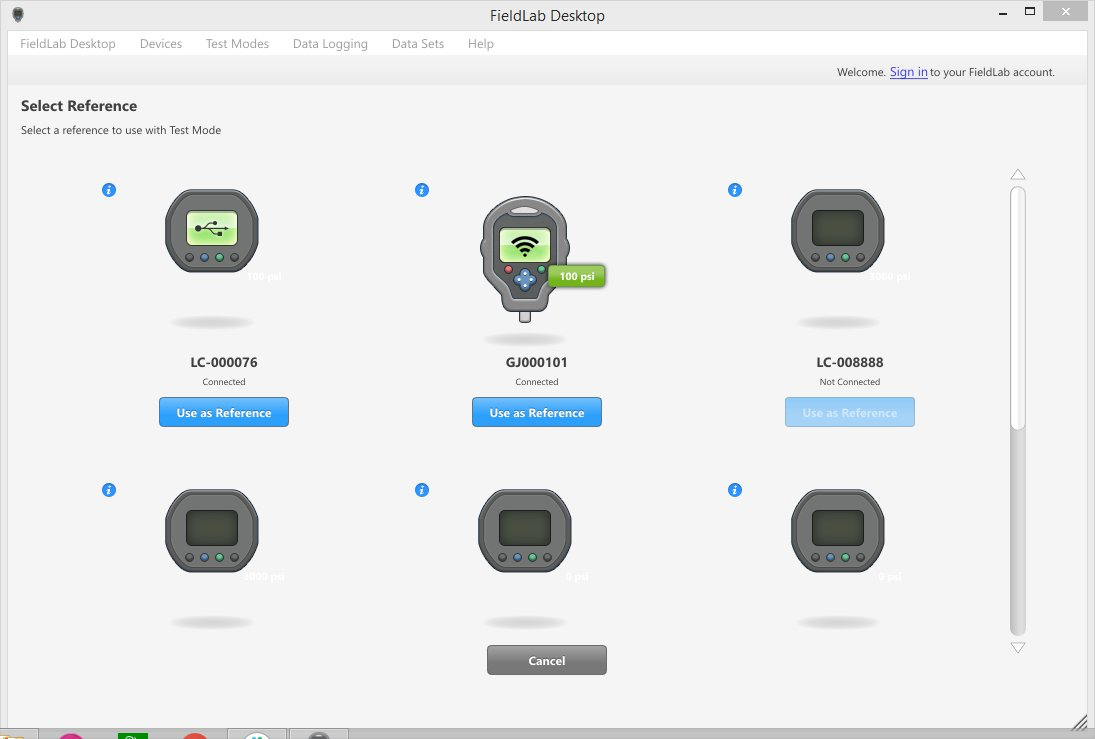Follow the Sign in link
Image resolution: width=1095 pixels, height=739 pixels.
coord(909,72)
